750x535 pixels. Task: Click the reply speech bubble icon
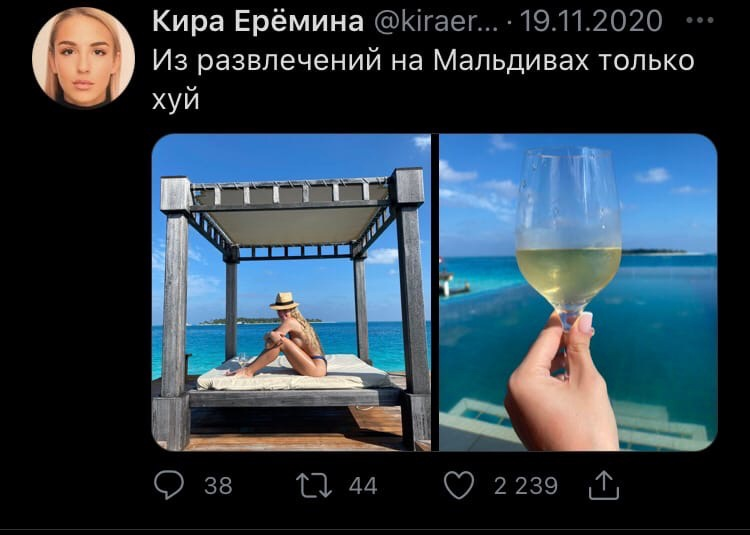coord(169,485)
